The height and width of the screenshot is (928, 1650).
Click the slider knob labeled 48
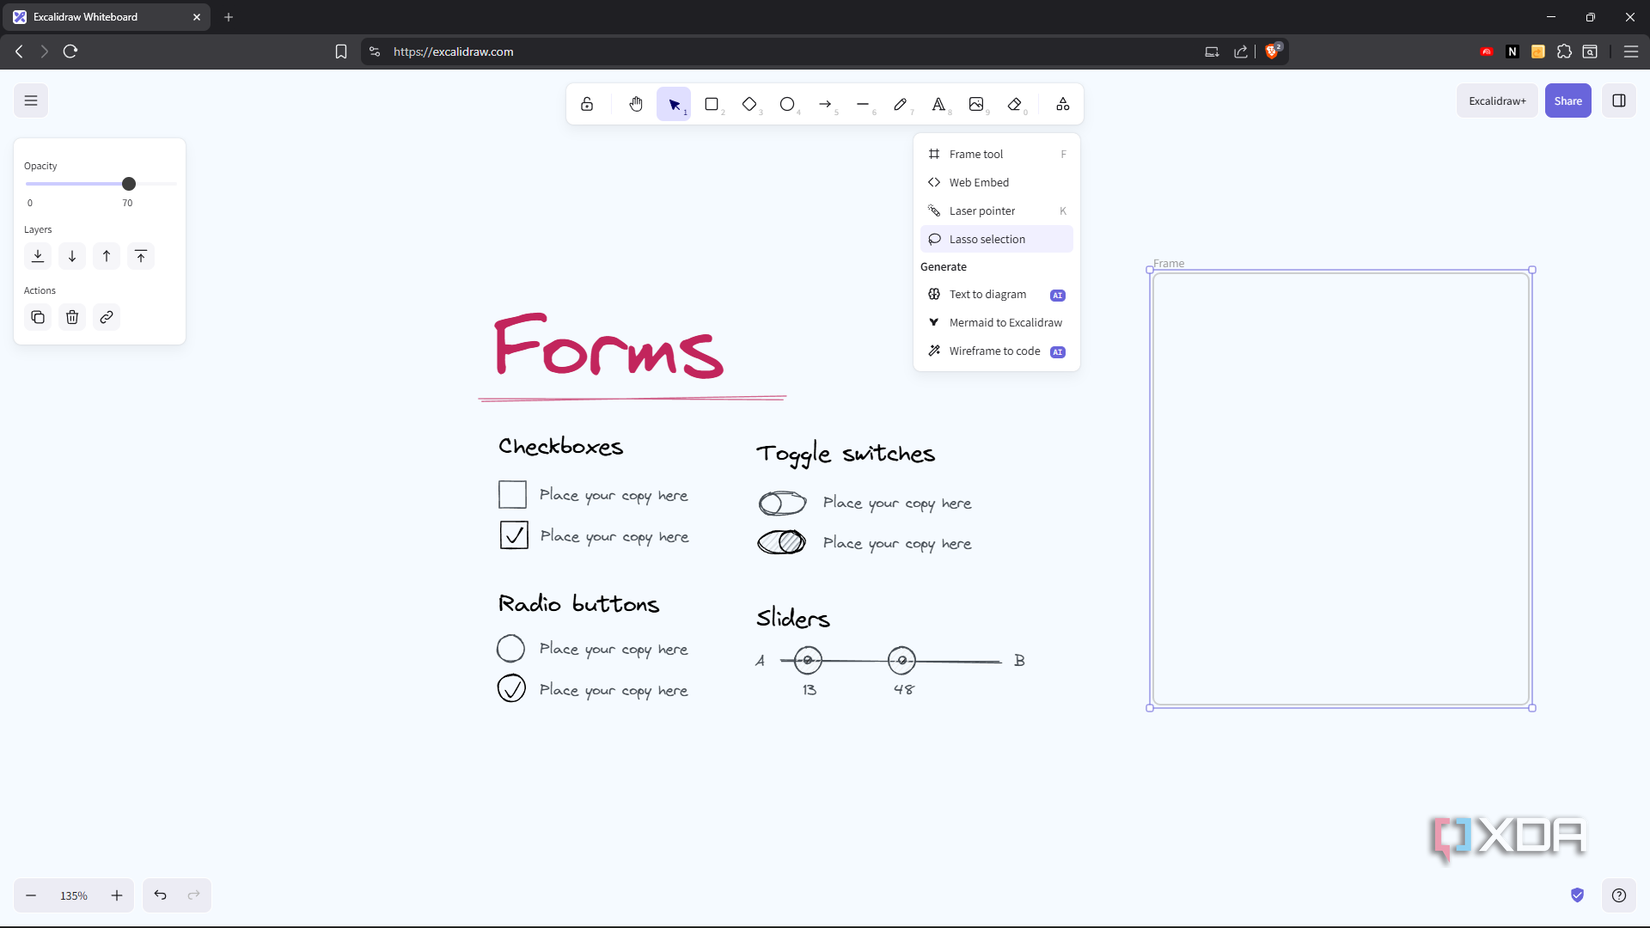click(x=902, y=660)
